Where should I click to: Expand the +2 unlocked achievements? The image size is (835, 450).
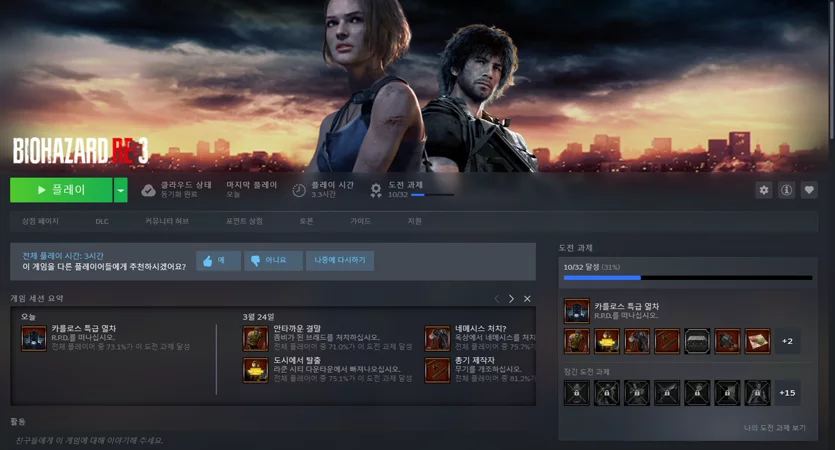[788, 341]
